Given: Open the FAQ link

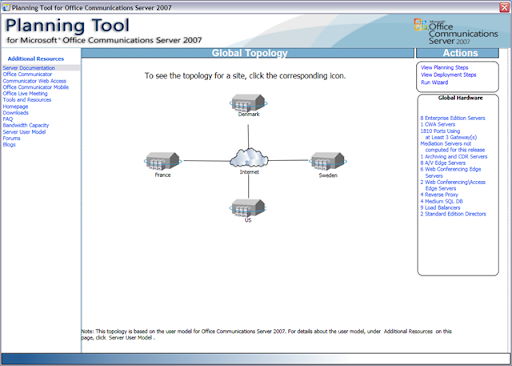Looking at the screenshot, I should [8, 119].
